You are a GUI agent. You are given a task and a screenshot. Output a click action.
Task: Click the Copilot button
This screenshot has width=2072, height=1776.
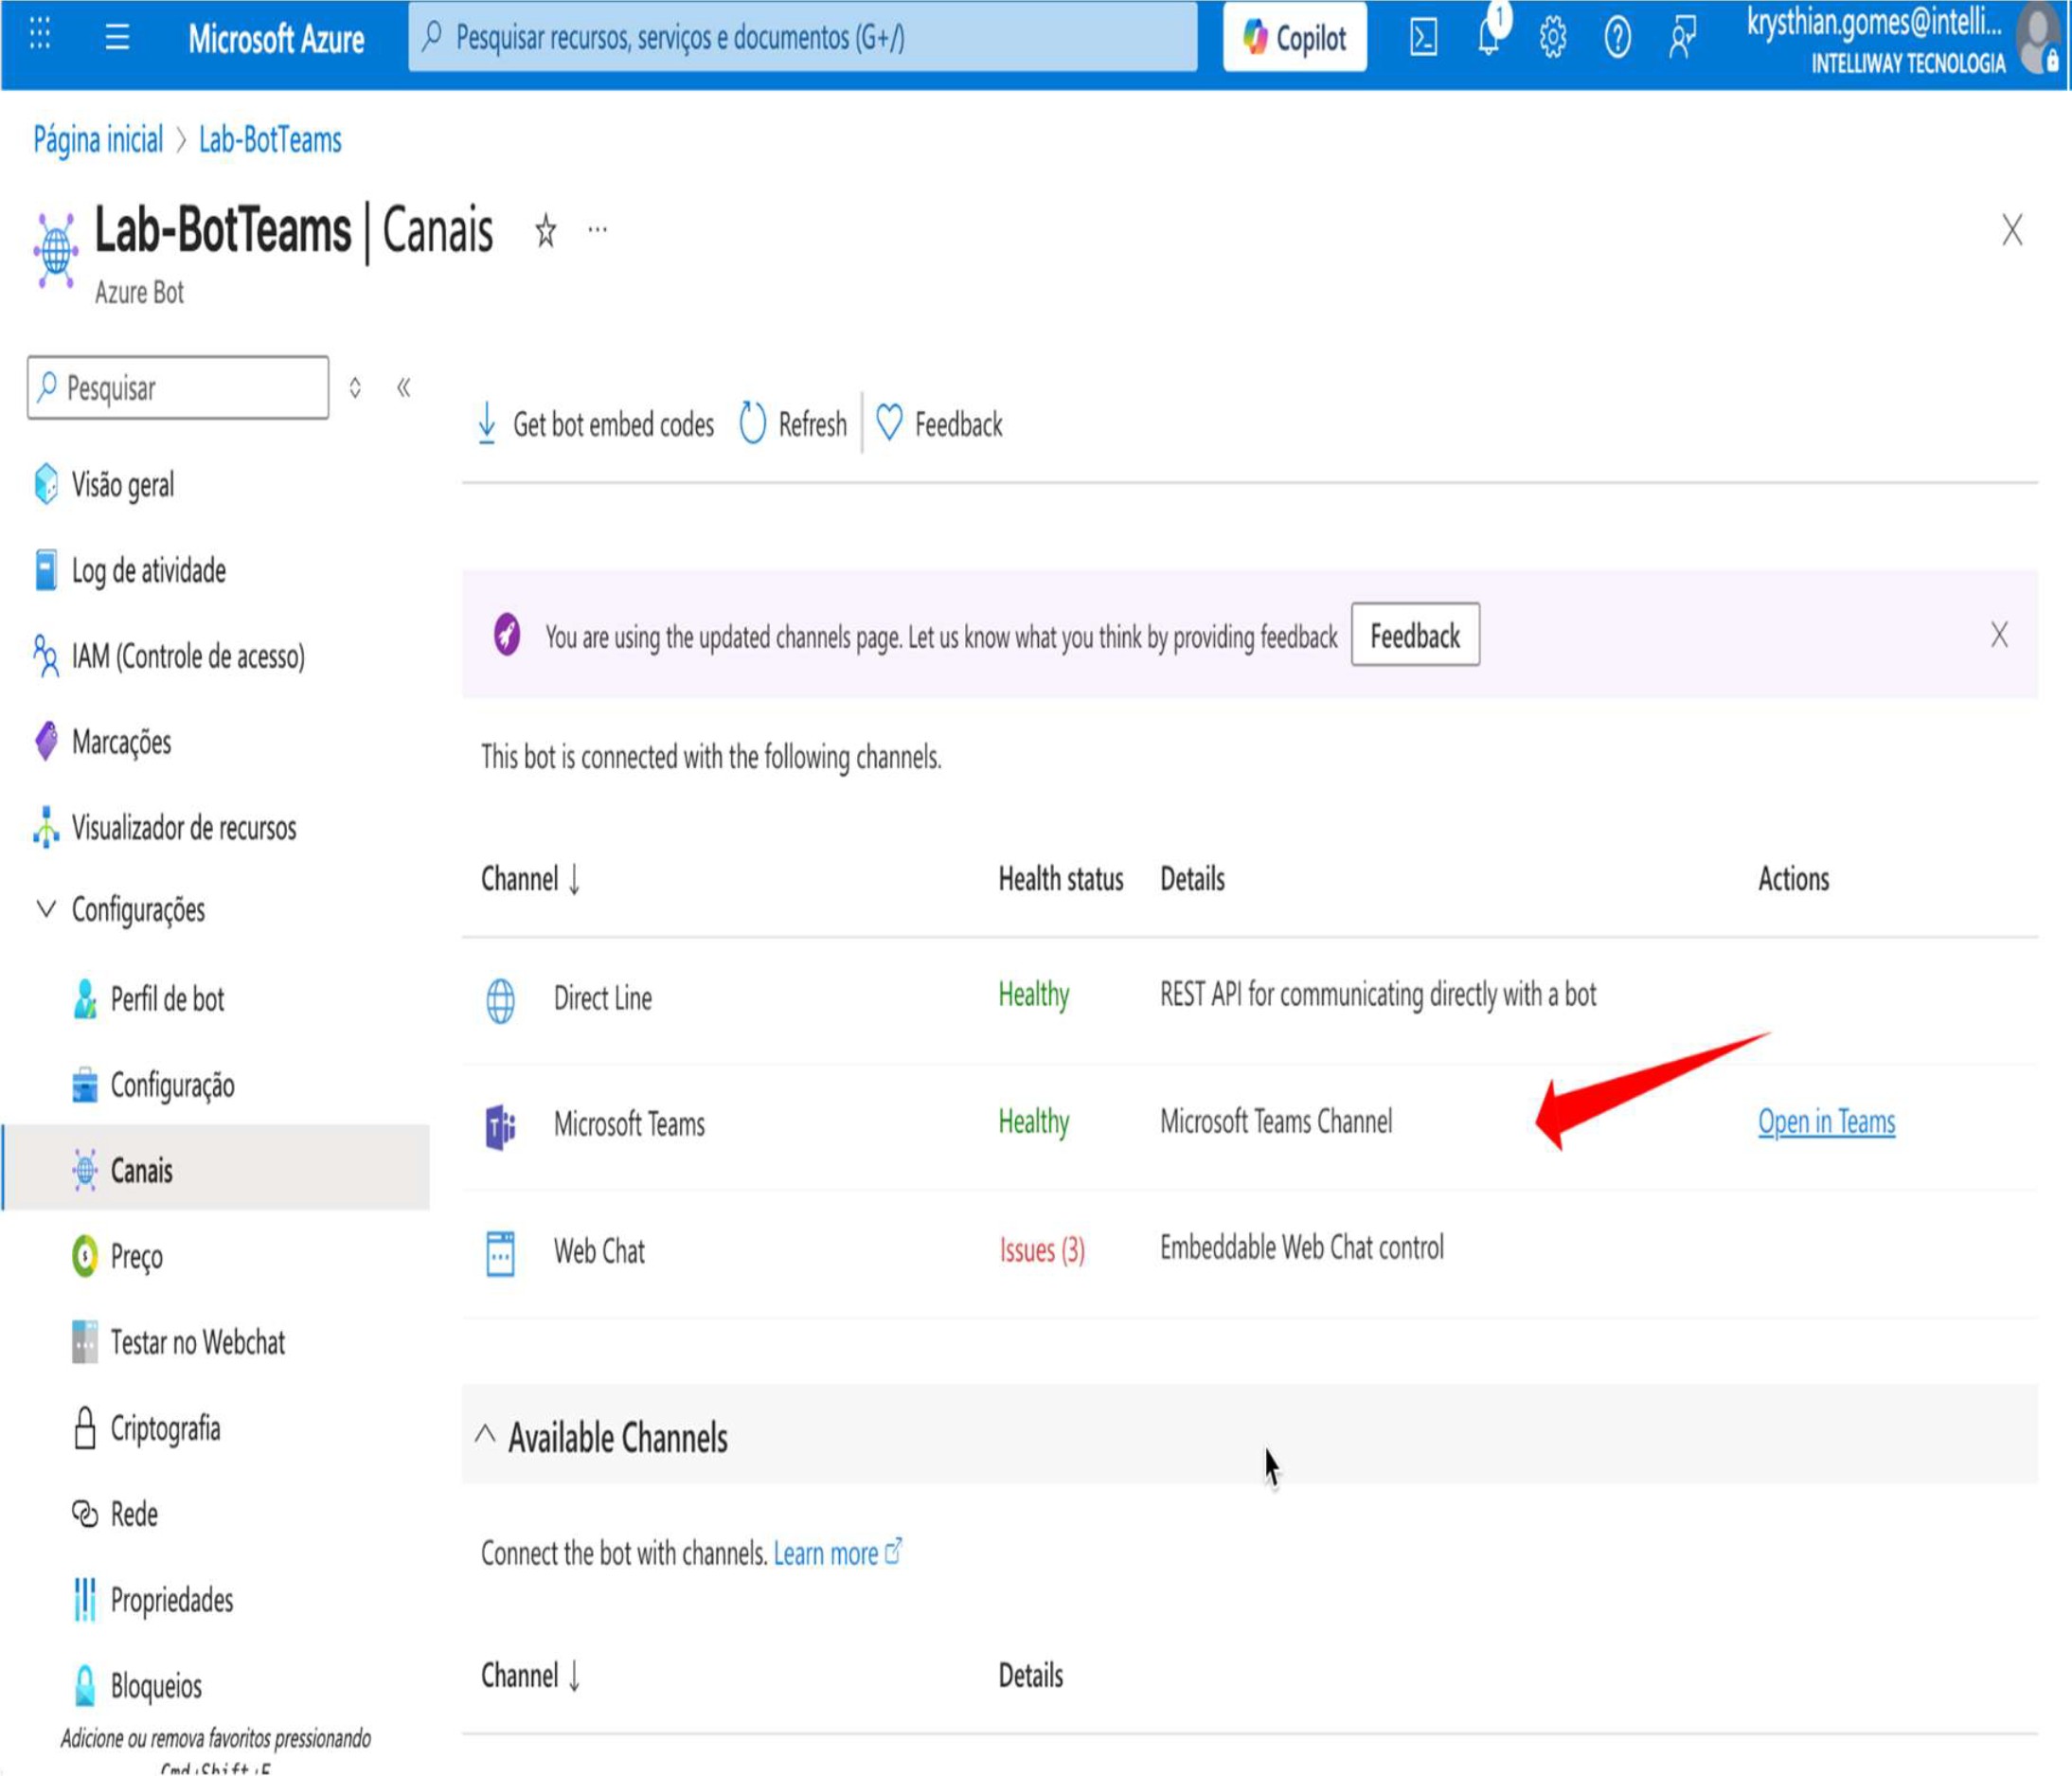pos(1295,38)
